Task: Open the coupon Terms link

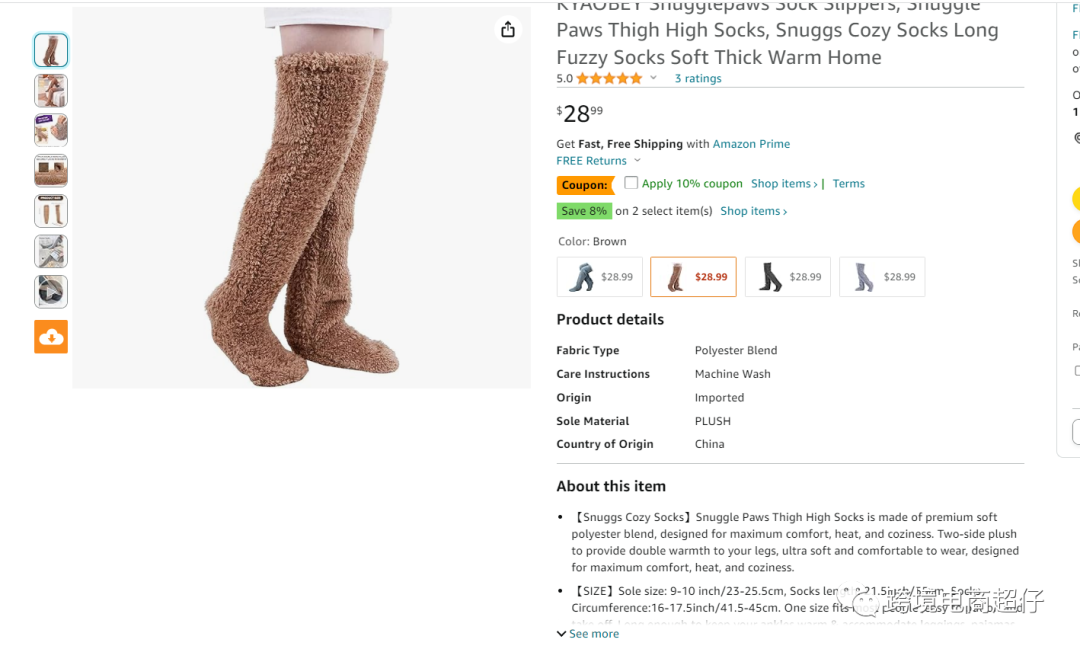Action: coord(848,183)
